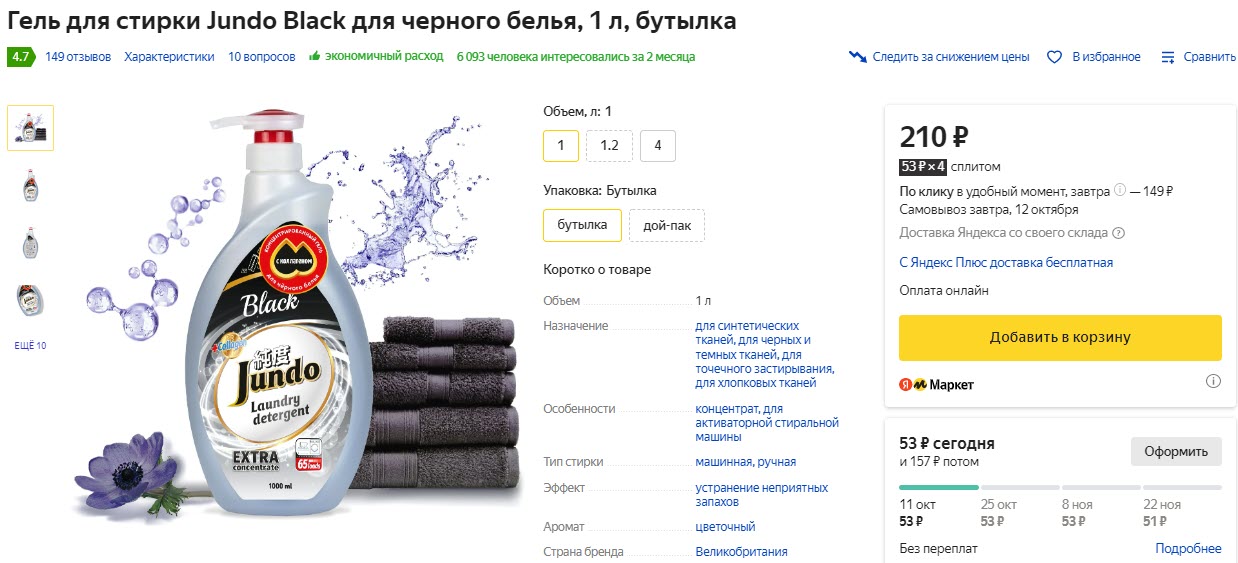Select volume option 4 liters
Image resolution: width=1238 pixels, height=563 pixels.
tap(657, 146)
